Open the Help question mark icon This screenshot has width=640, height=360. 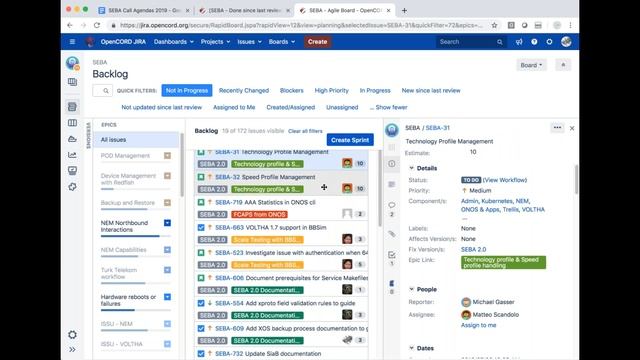[534, 42]
